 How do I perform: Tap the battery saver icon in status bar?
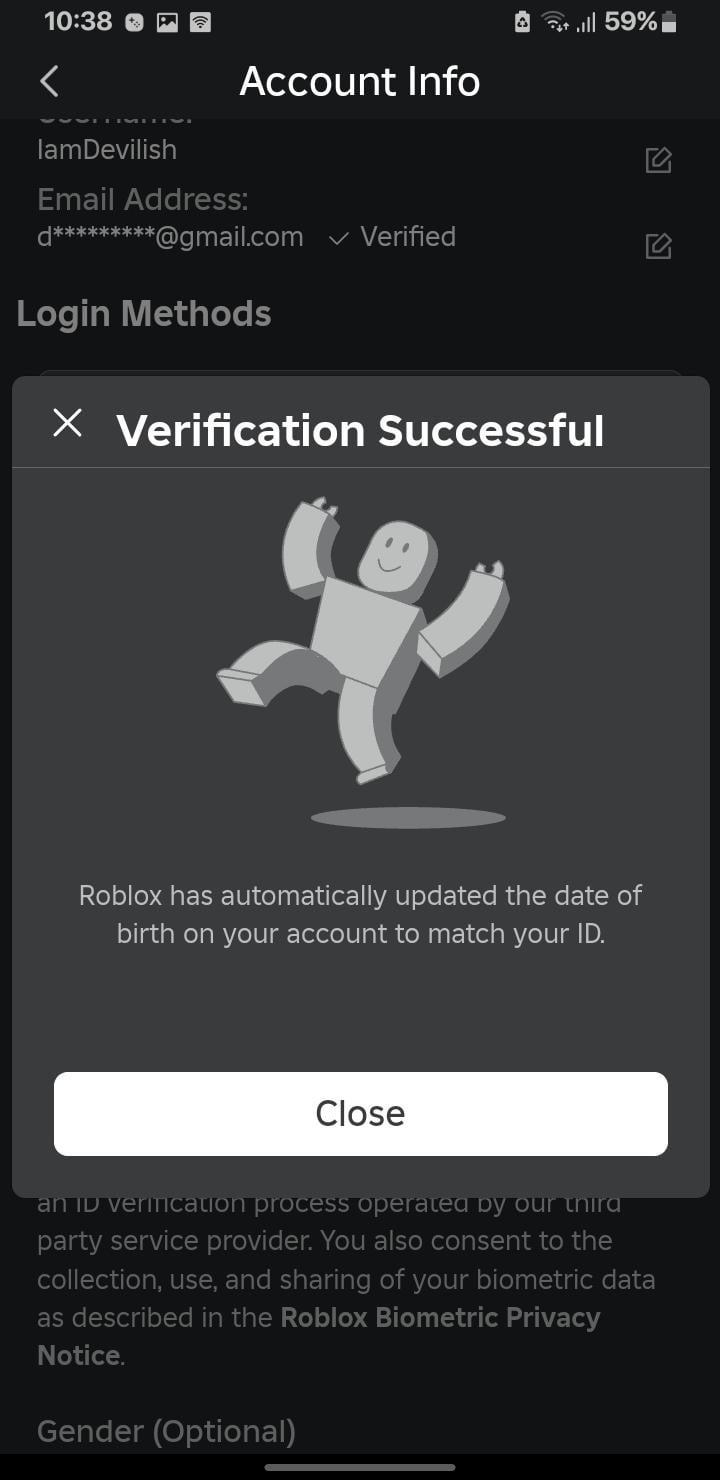pyautogui.click(x=522, y=22)
